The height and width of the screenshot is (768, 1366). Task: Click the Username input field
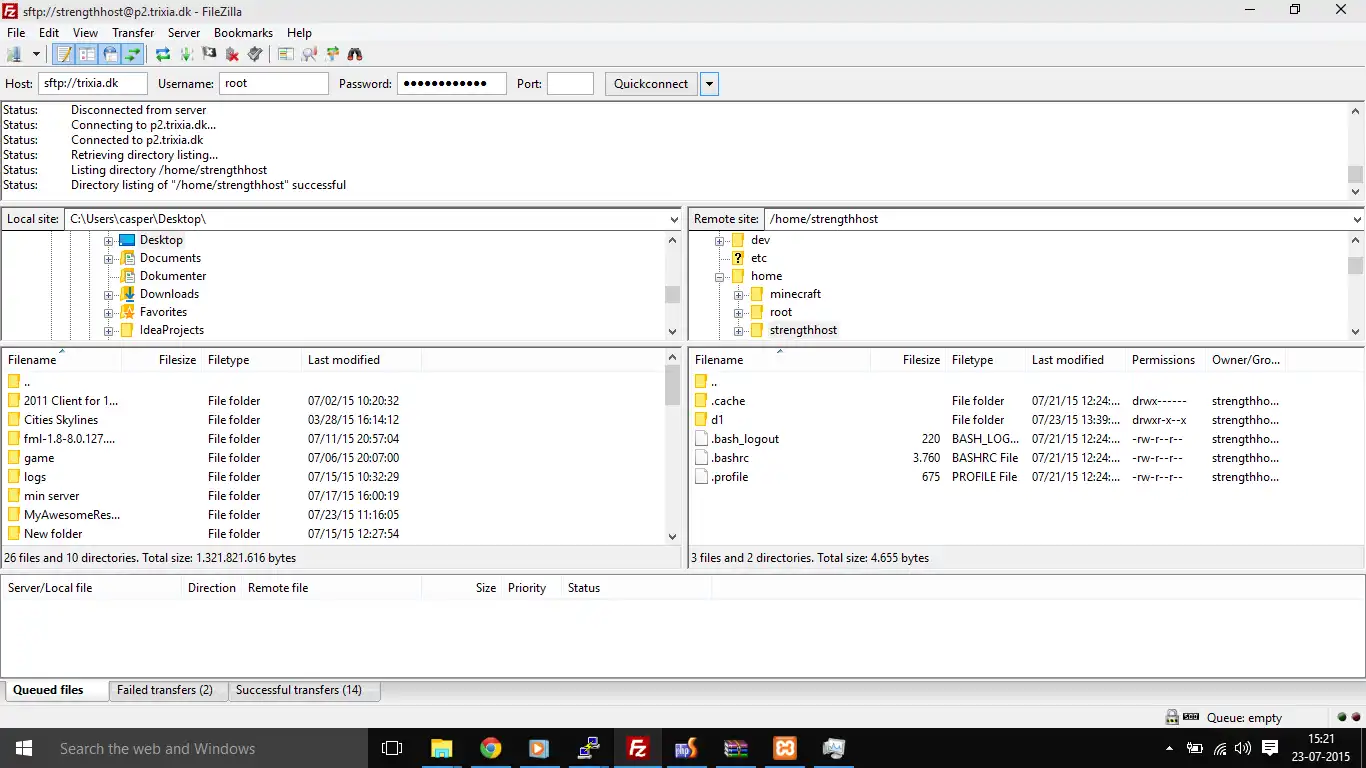pos(274,84)
